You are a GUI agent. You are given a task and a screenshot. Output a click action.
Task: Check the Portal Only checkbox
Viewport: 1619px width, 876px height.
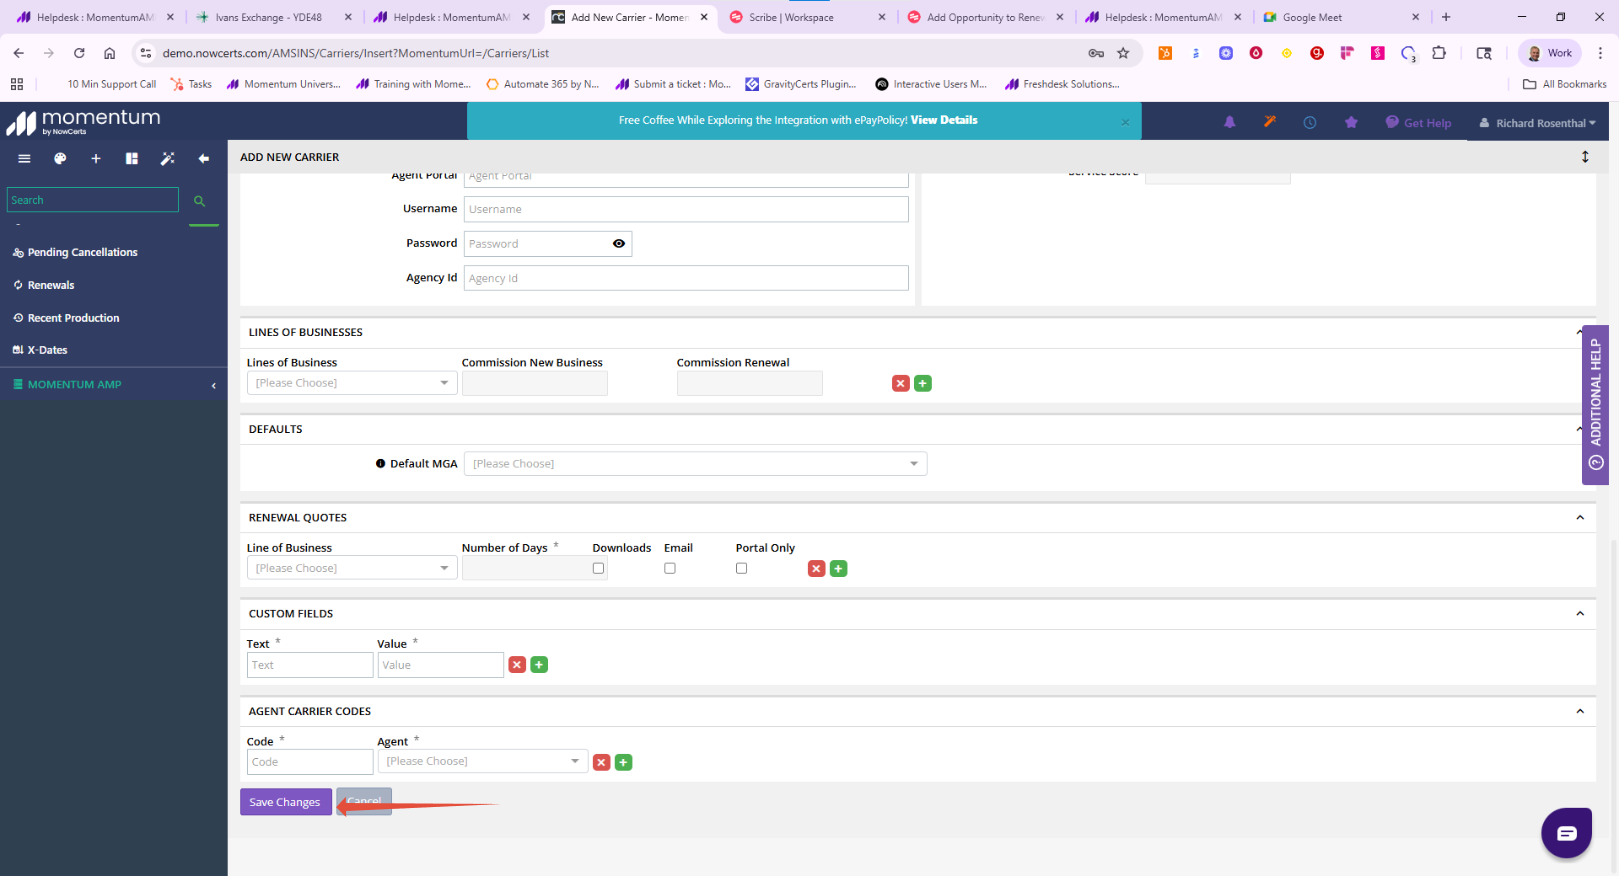pyautogui.click(x=741, y=568)
